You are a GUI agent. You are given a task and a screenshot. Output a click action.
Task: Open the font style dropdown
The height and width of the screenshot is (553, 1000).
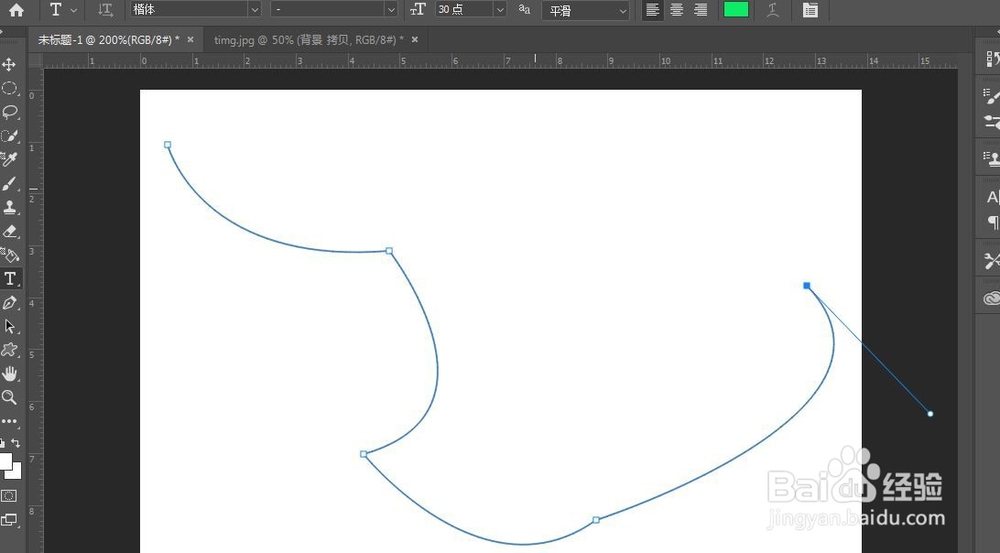coord(334,10)
